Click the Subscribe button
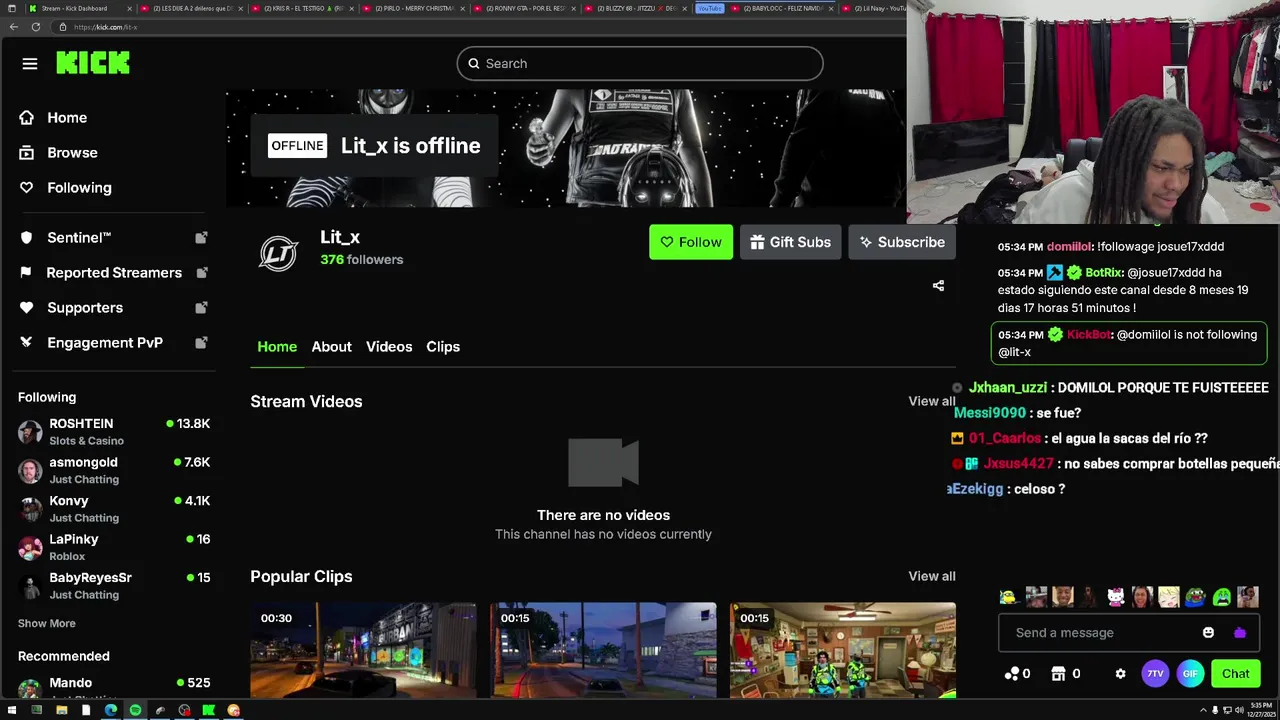Viewport: 1280px width, 720px height. (903, 242)
